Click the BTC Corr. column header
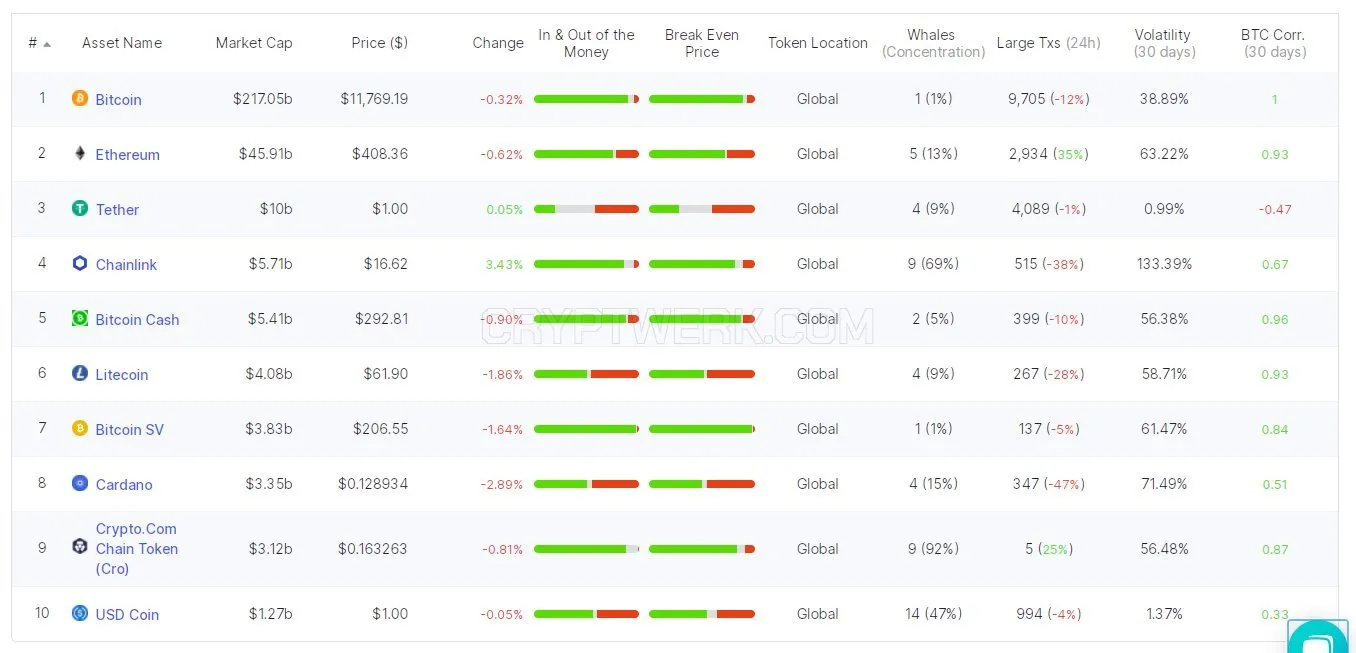 [x=1274, y=43]
